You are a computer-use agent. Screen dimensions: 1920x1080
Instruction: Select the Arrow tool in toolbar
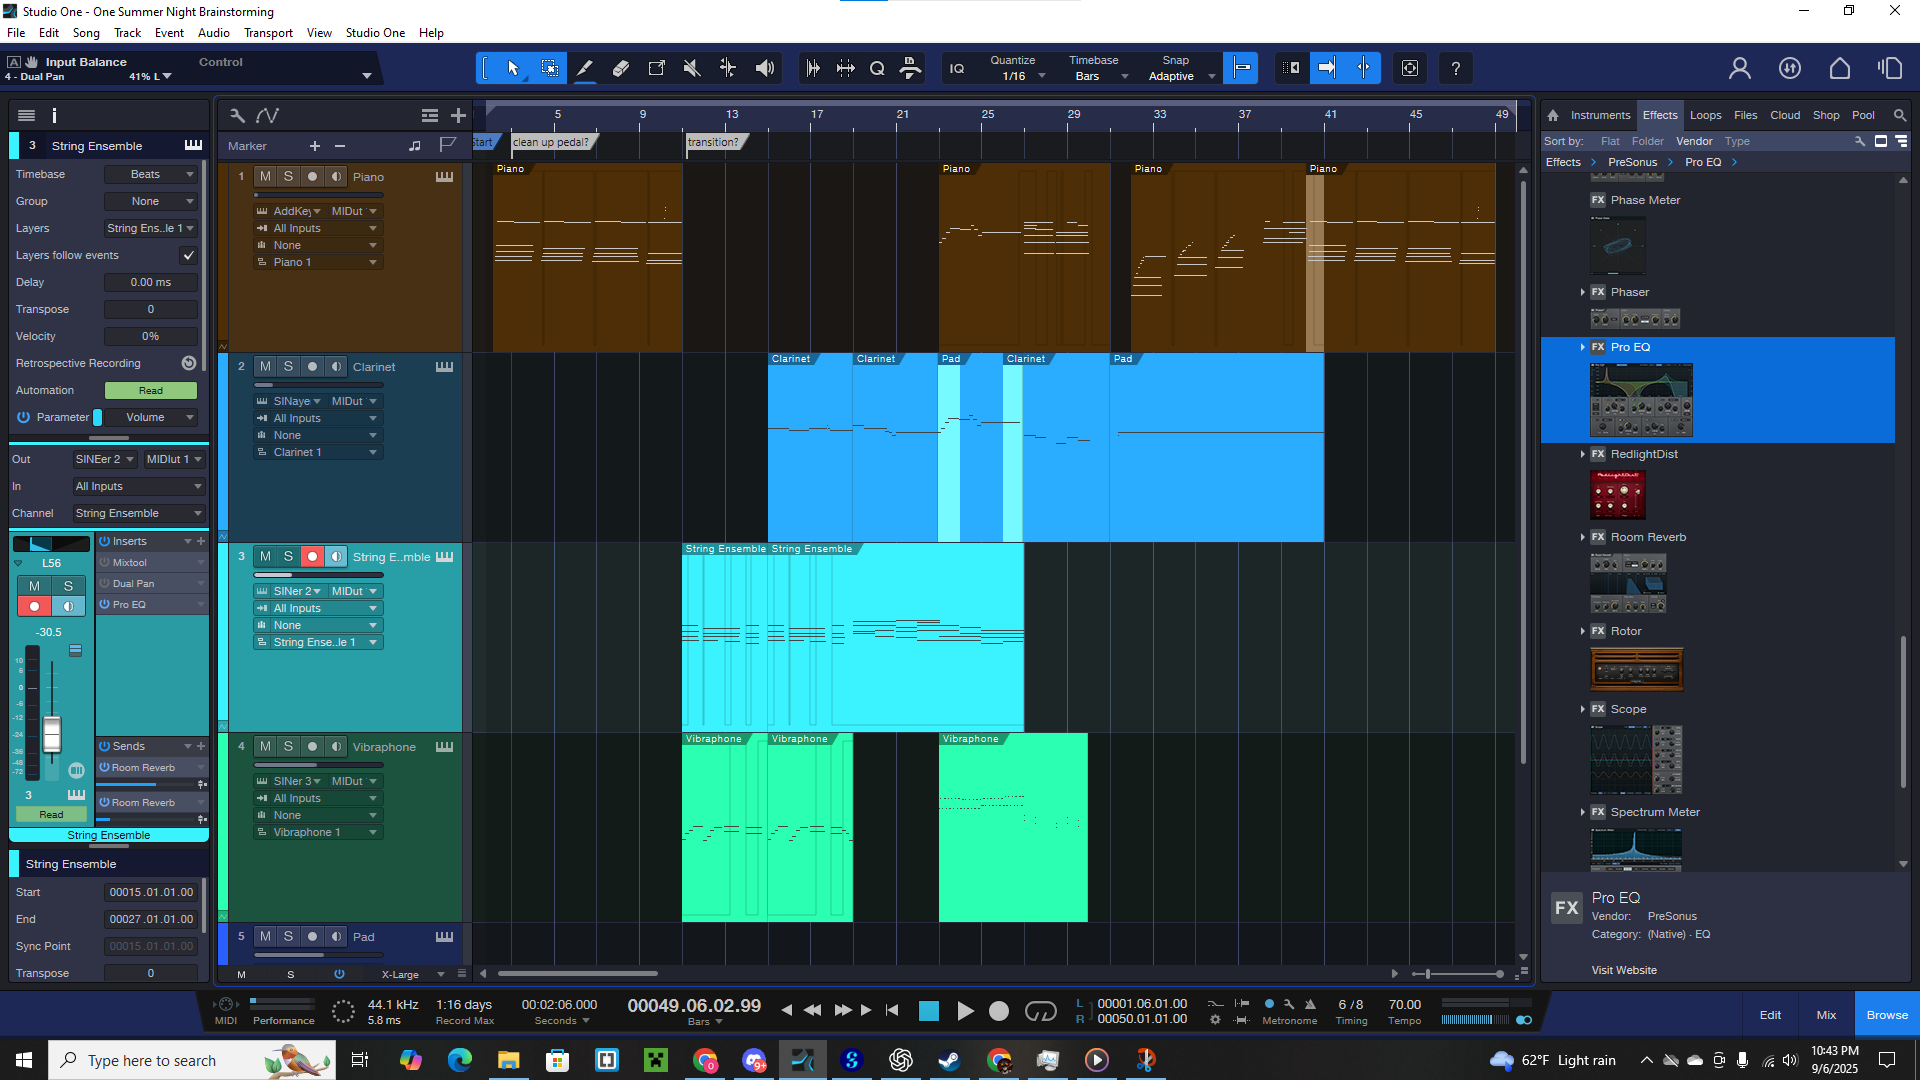point(513,68)
